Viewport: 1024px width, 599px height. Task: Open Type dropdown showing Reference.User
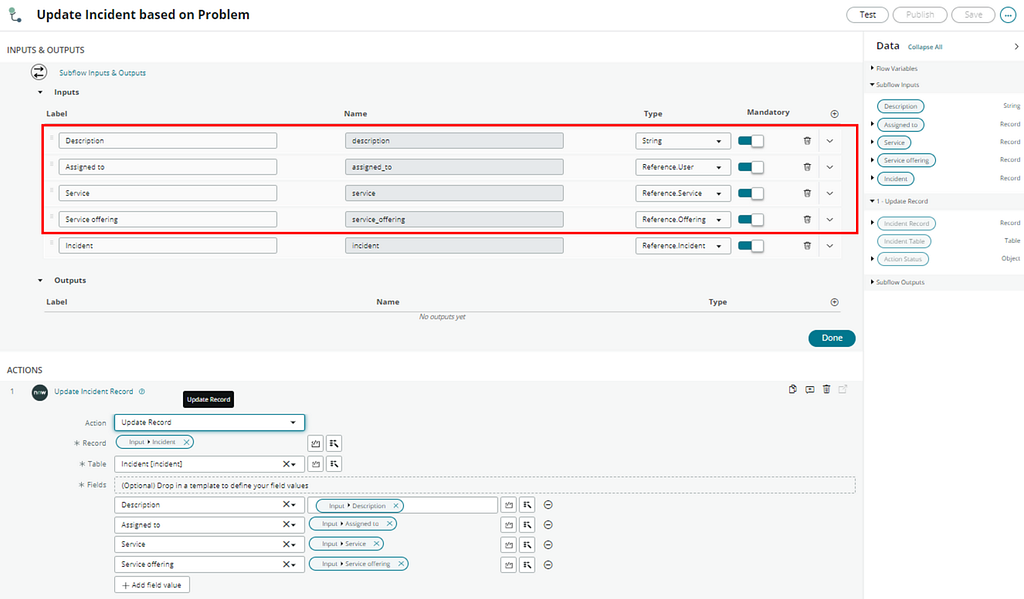(682, 167)
